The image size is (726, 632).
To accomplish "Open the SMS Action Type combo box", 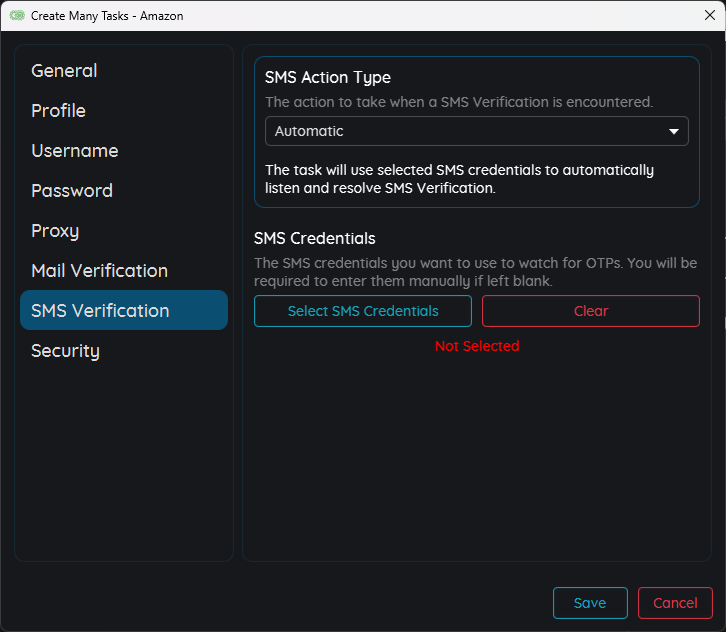I will (470, 131).
